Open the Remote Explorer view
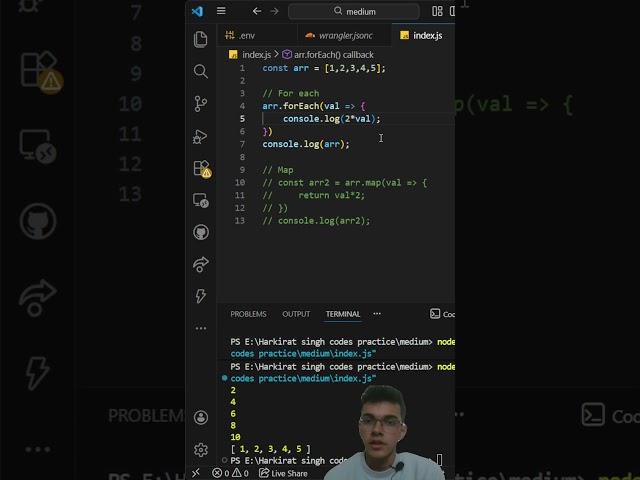This screenshot has width=640, height=480. (x=201, y=200)
